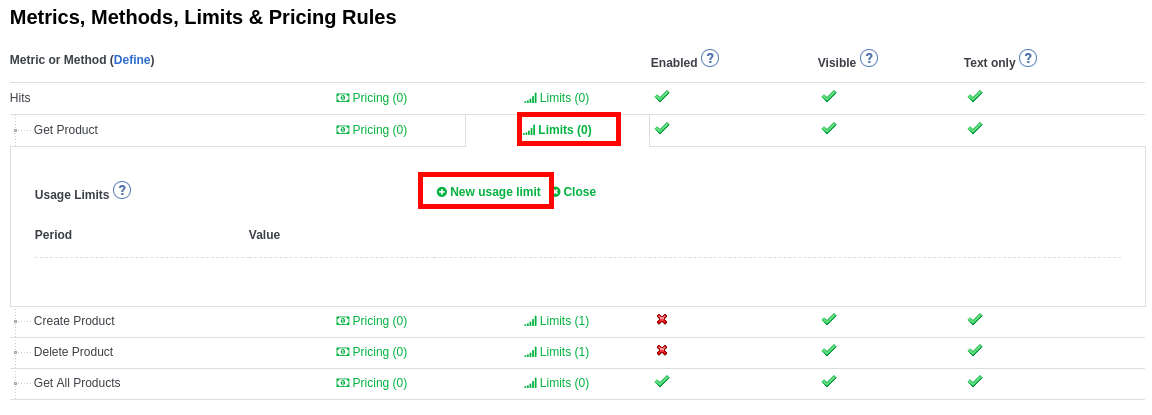1152x415 pixels.
Task: Click help icon next to Text only
Action: click(1028, 58)
